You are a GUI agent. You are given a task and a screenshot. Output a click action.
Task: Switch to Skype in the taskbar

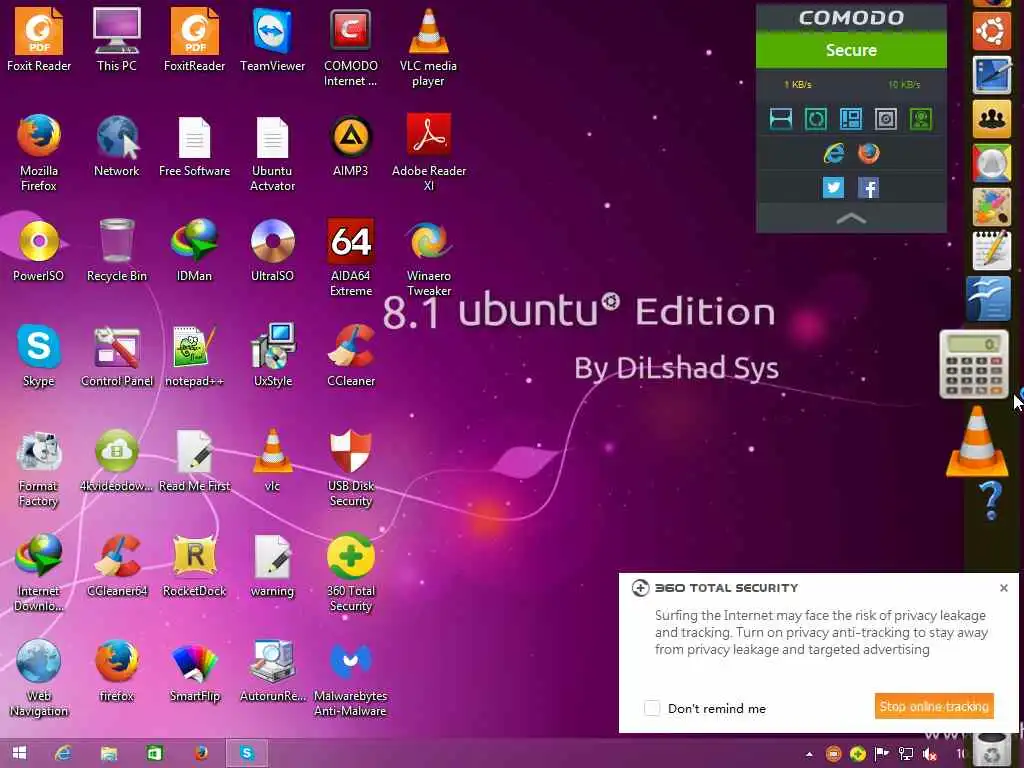(247, 753)
